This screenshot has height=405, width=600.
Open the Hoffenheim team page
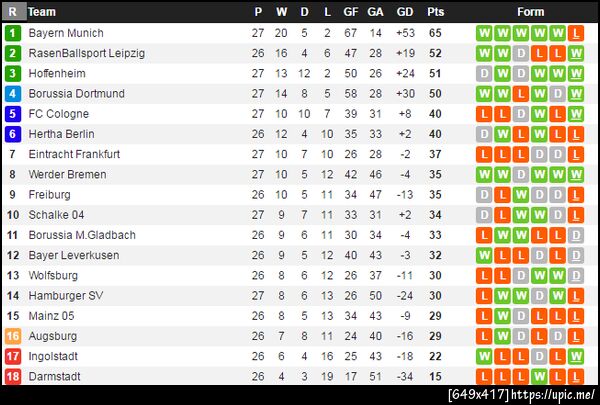tap(59, 73)
